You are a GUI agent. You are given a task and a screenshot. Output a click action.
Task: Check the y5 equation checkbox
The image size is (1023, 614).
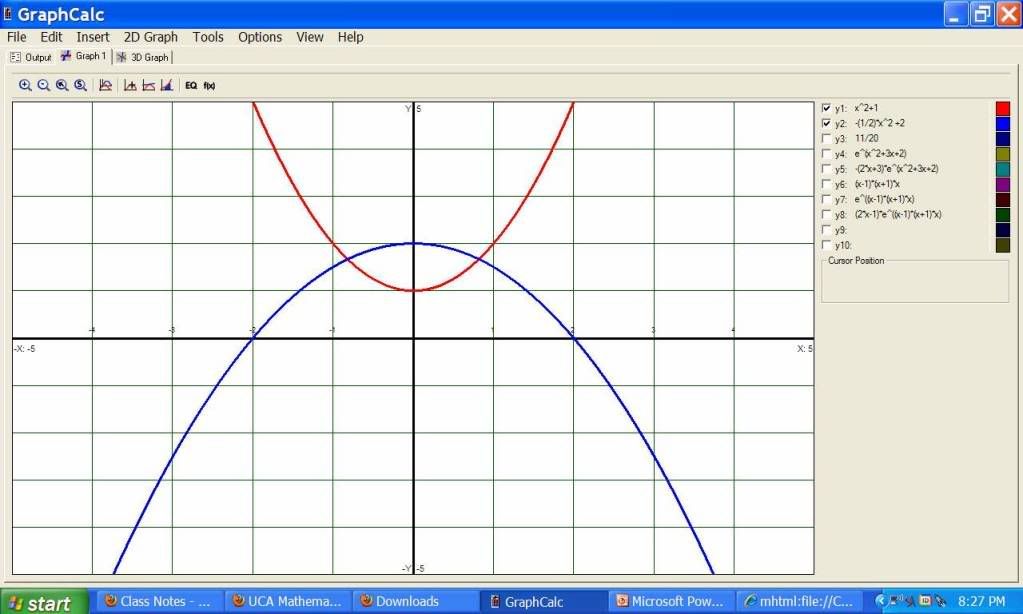(x=827, y=169)
